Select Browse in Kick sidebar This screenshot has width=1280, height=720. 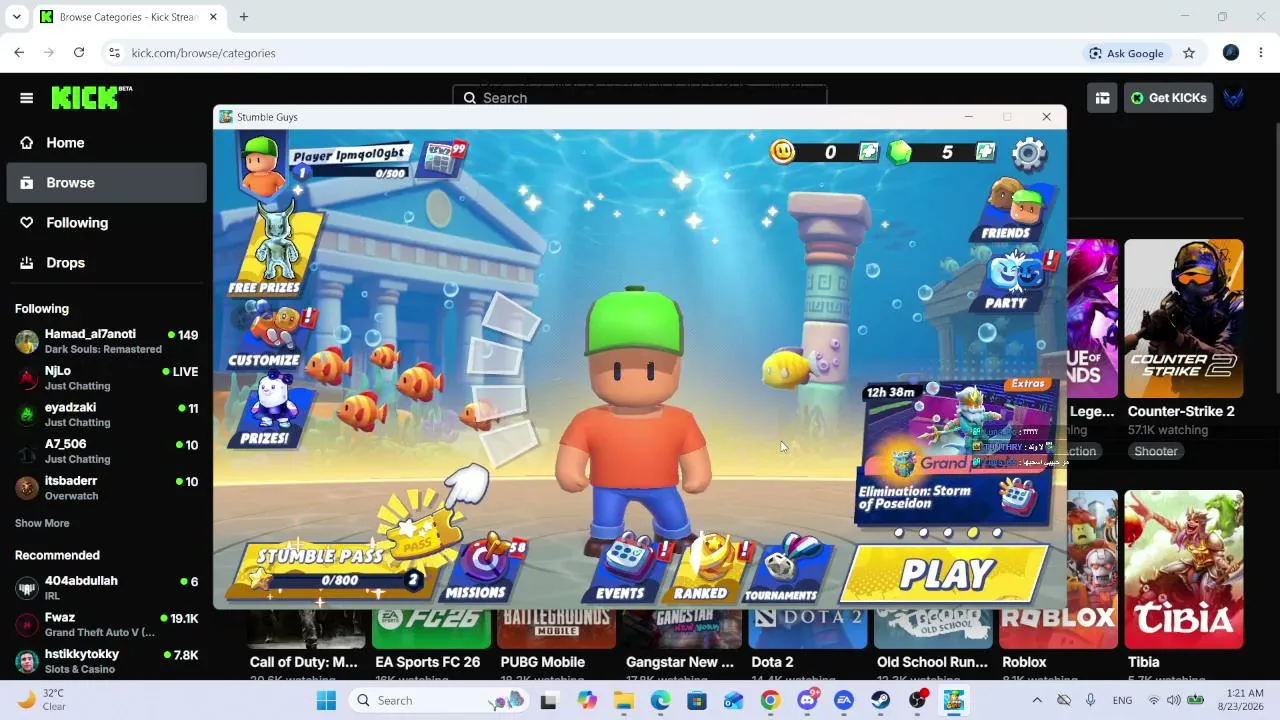[x=106, y=183]
